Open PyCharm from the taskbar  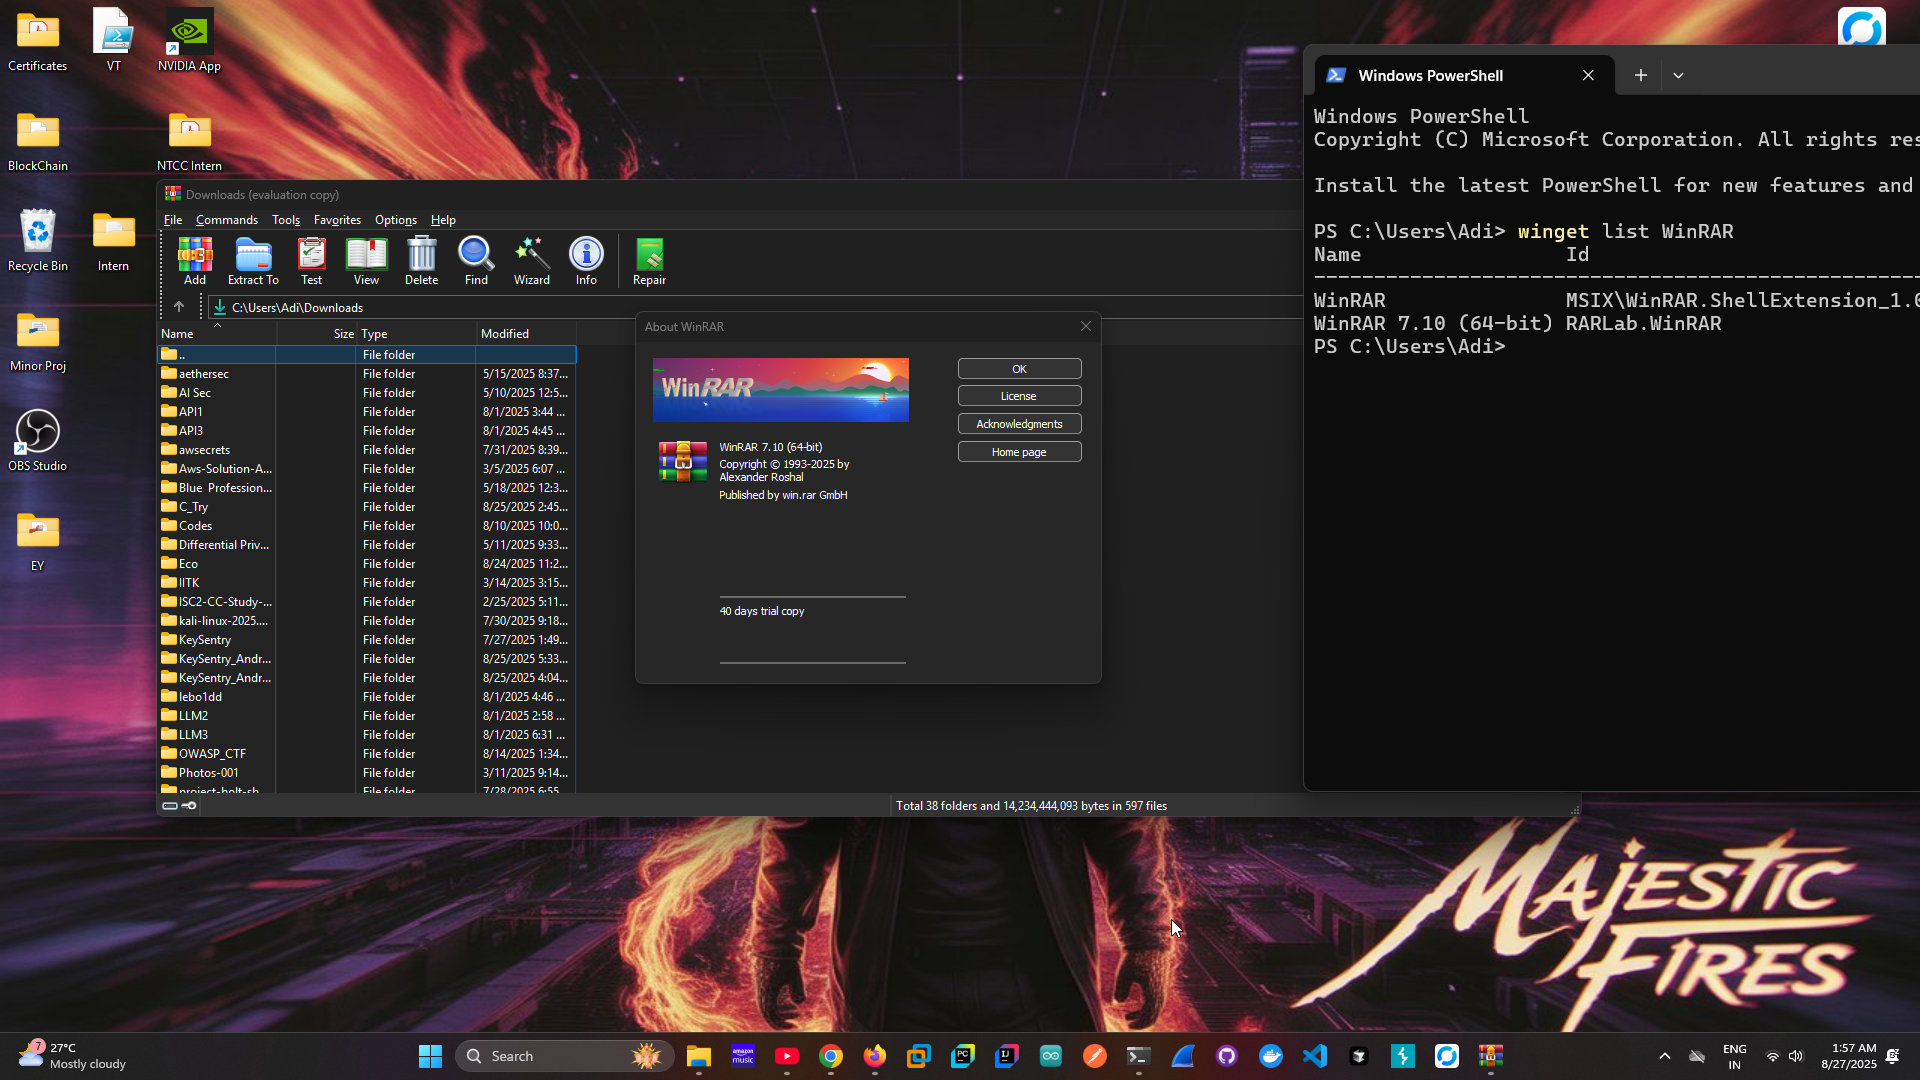963,1056
